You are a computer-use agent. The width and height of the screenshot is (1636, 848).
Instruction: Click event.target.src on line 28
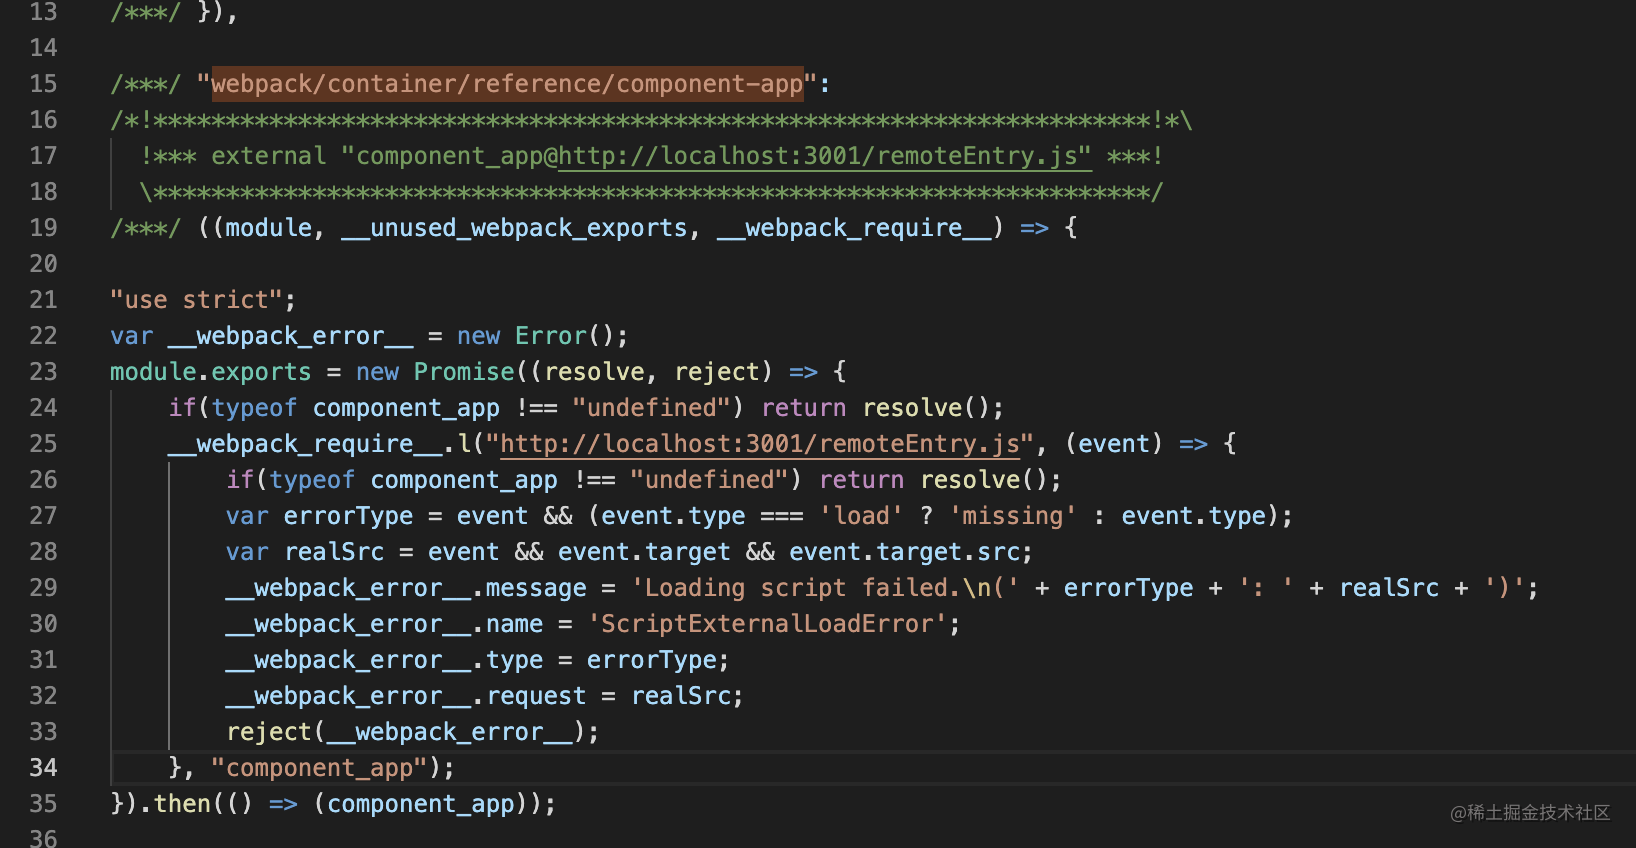pos(904,552)
